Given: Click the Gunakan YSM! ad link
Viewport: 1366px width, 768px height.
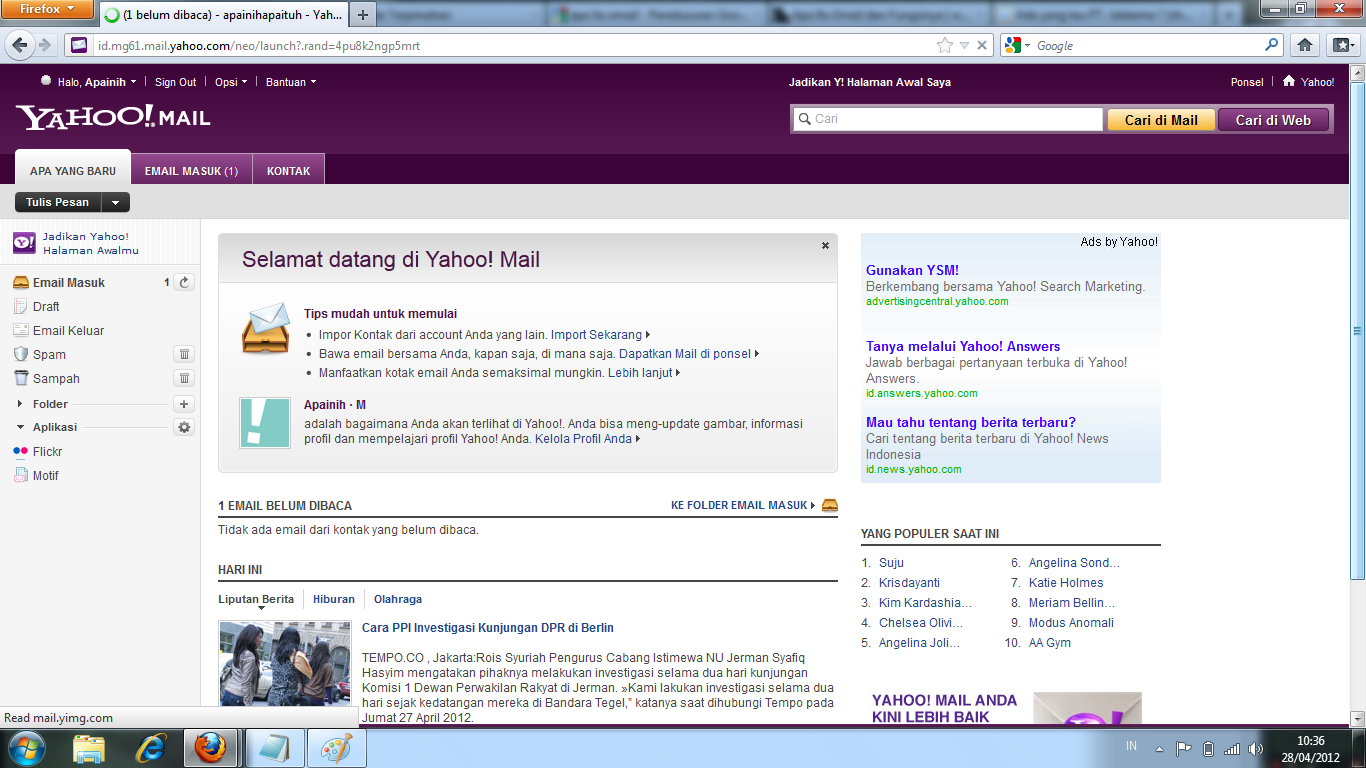Looking at the screenshot, I should 912,270.
